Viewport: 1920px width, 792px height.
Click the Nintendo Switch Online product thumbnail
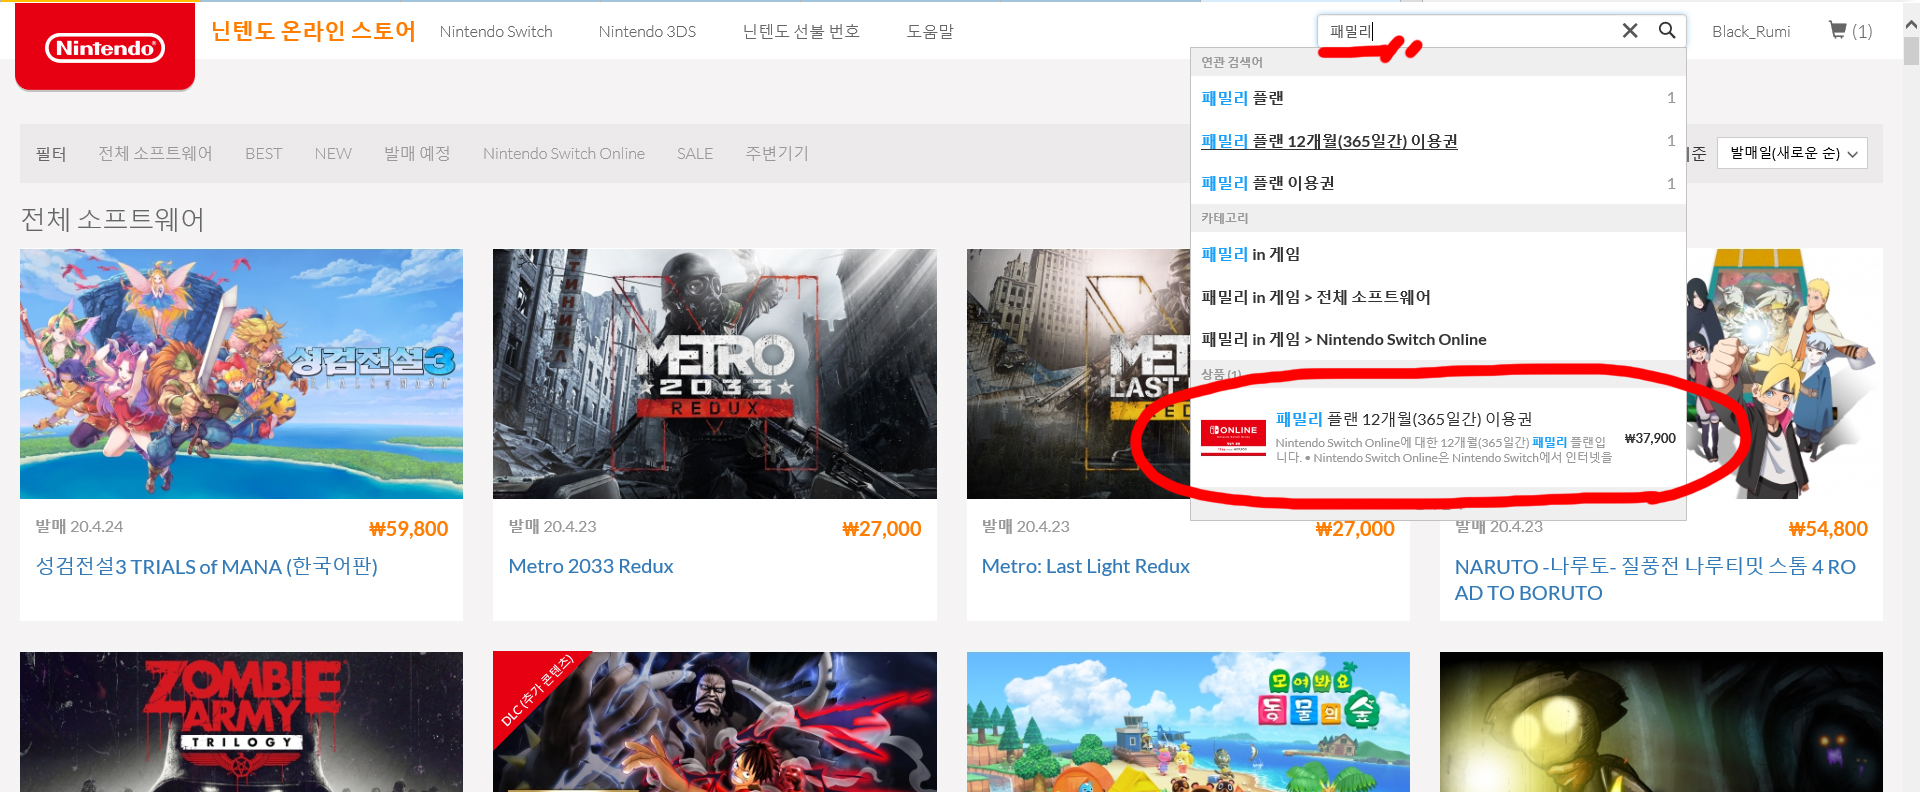(x=1233, y=438)
